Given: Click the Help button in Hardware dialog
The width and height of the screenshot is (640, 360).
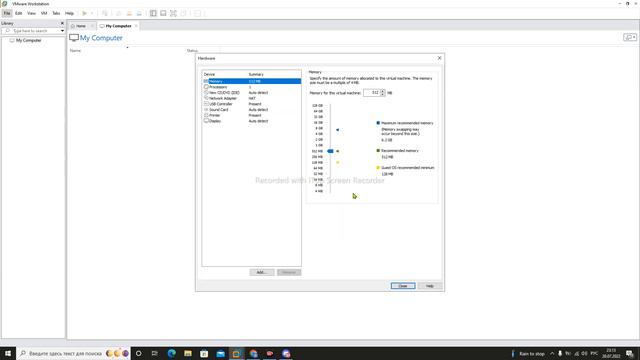Looking at the screenshot, I should tap(430, 286).
